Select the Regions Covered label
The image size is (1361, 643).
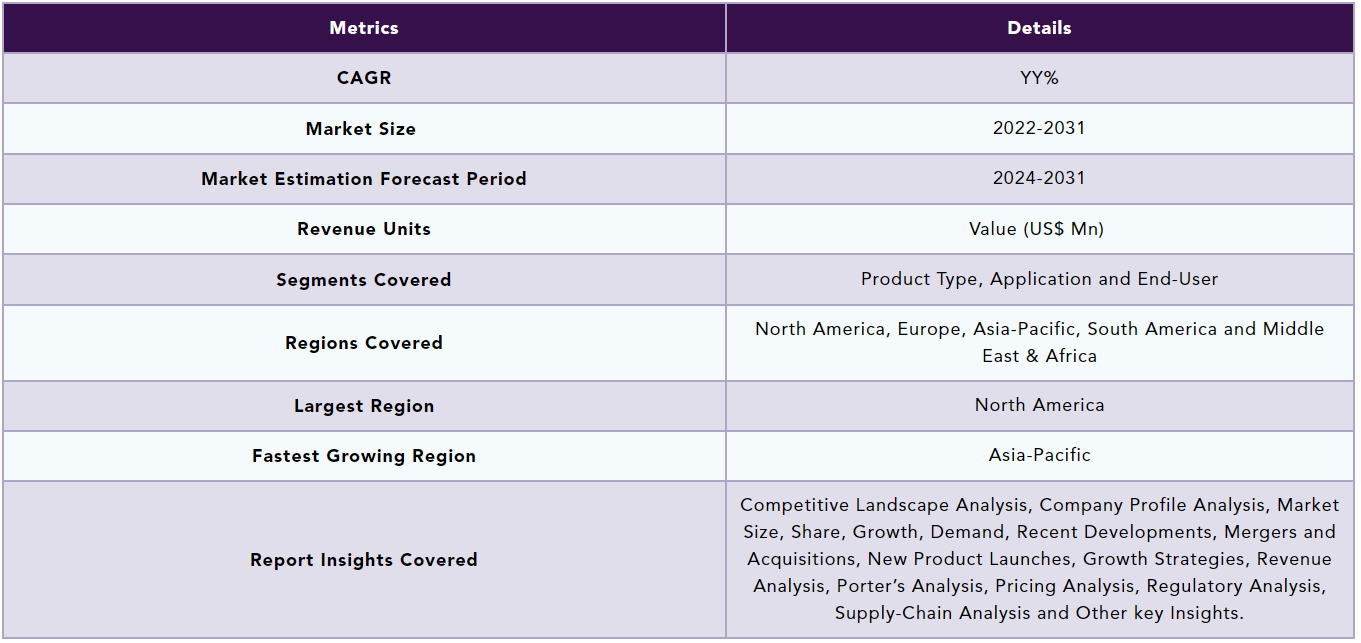364,343
